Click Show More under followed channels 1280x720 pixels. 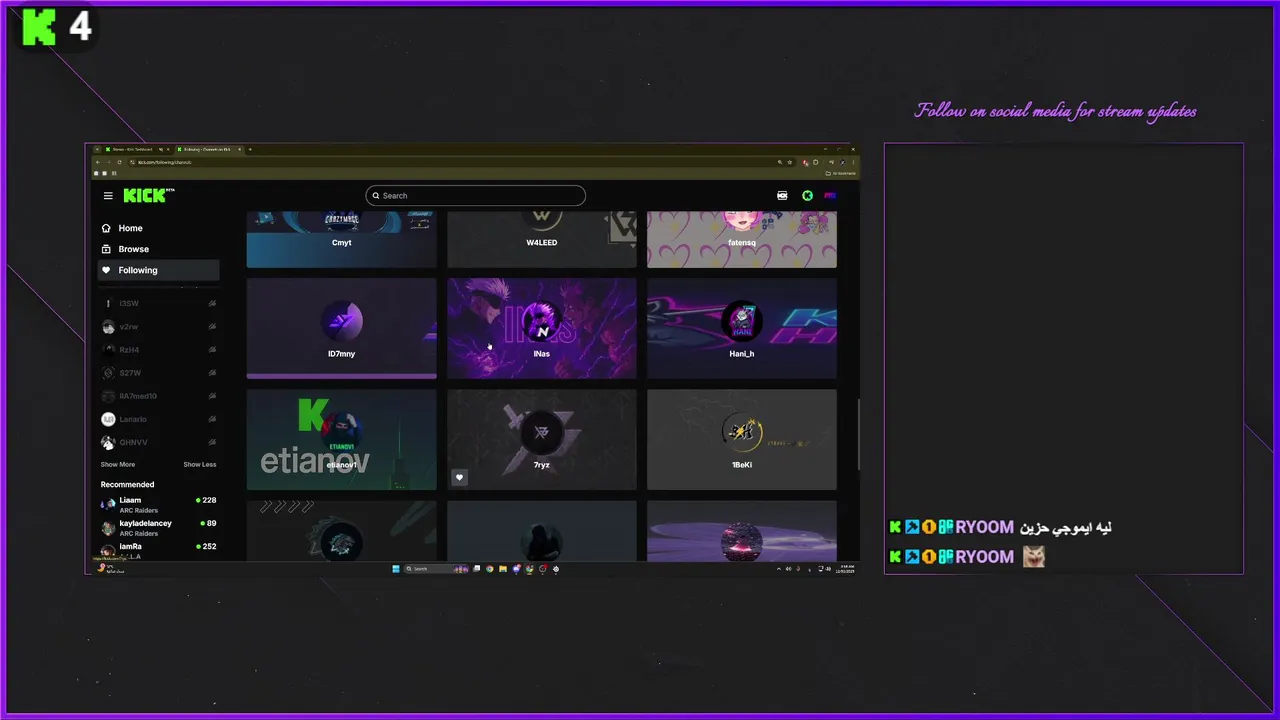[117, 464]
